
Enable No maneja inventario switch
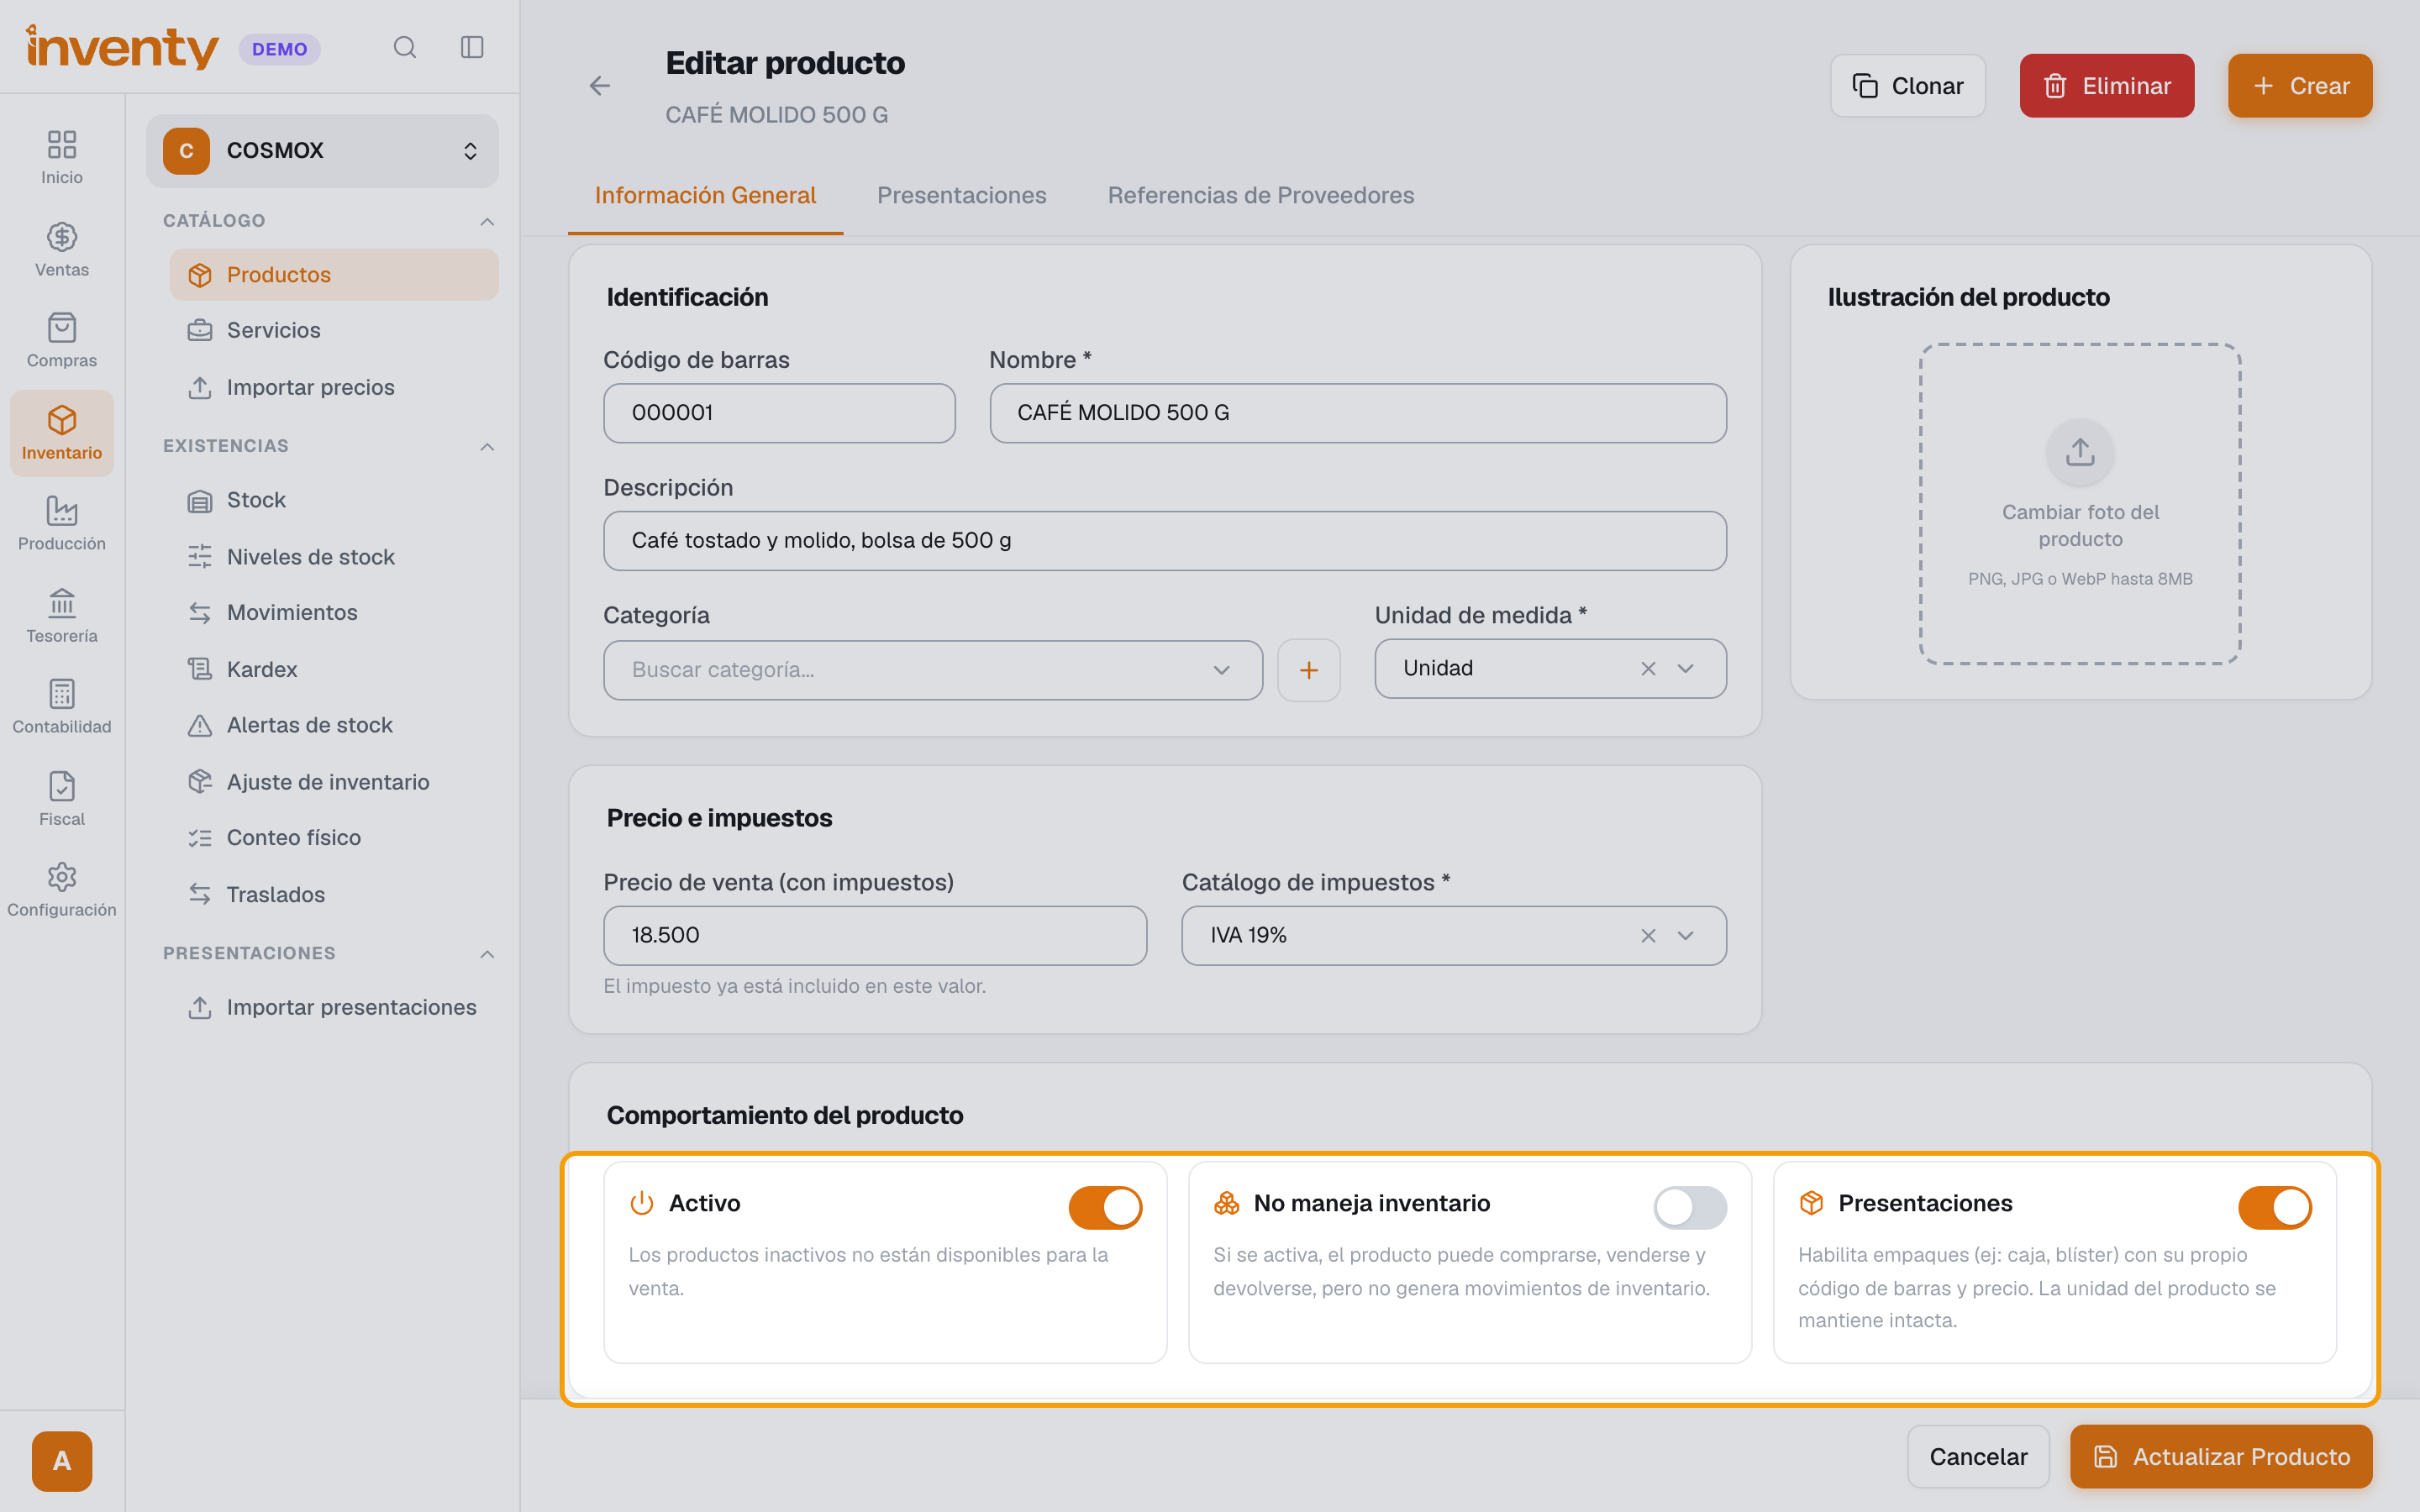[x=1690, y=1207]
